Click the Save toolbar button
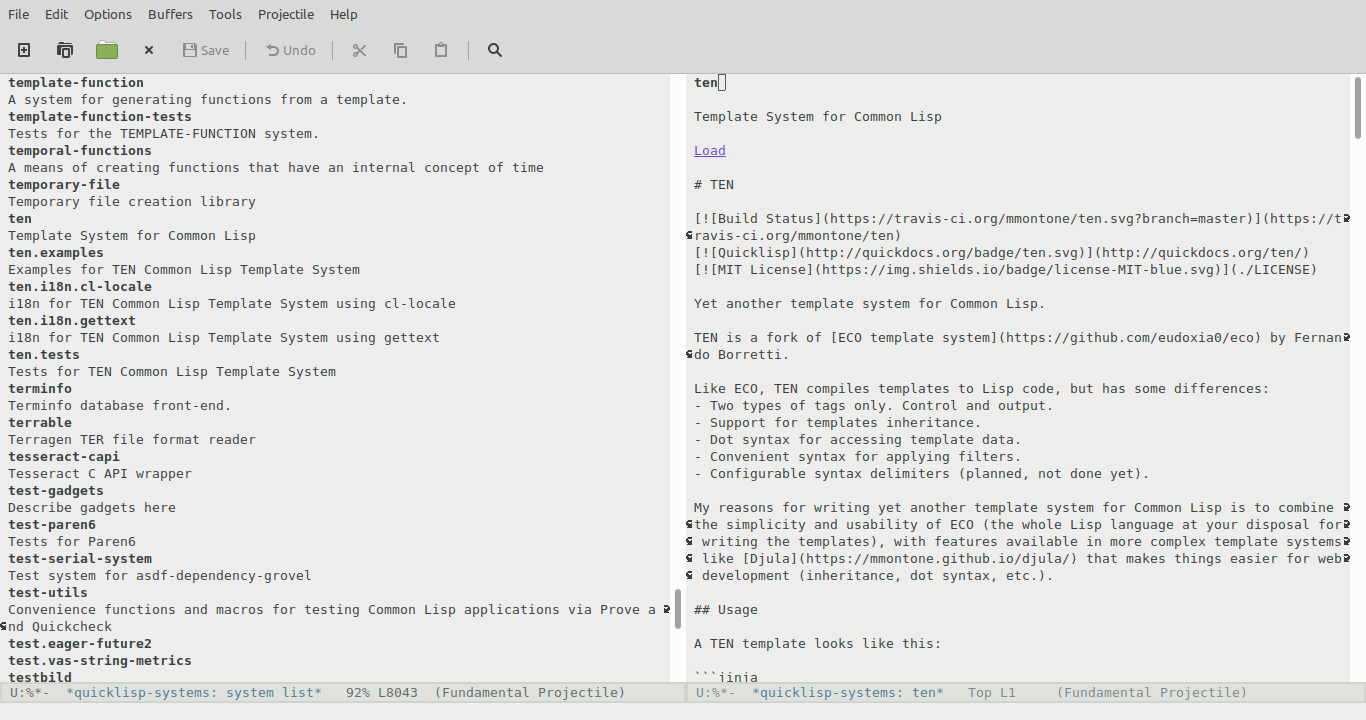 point(206,50)
